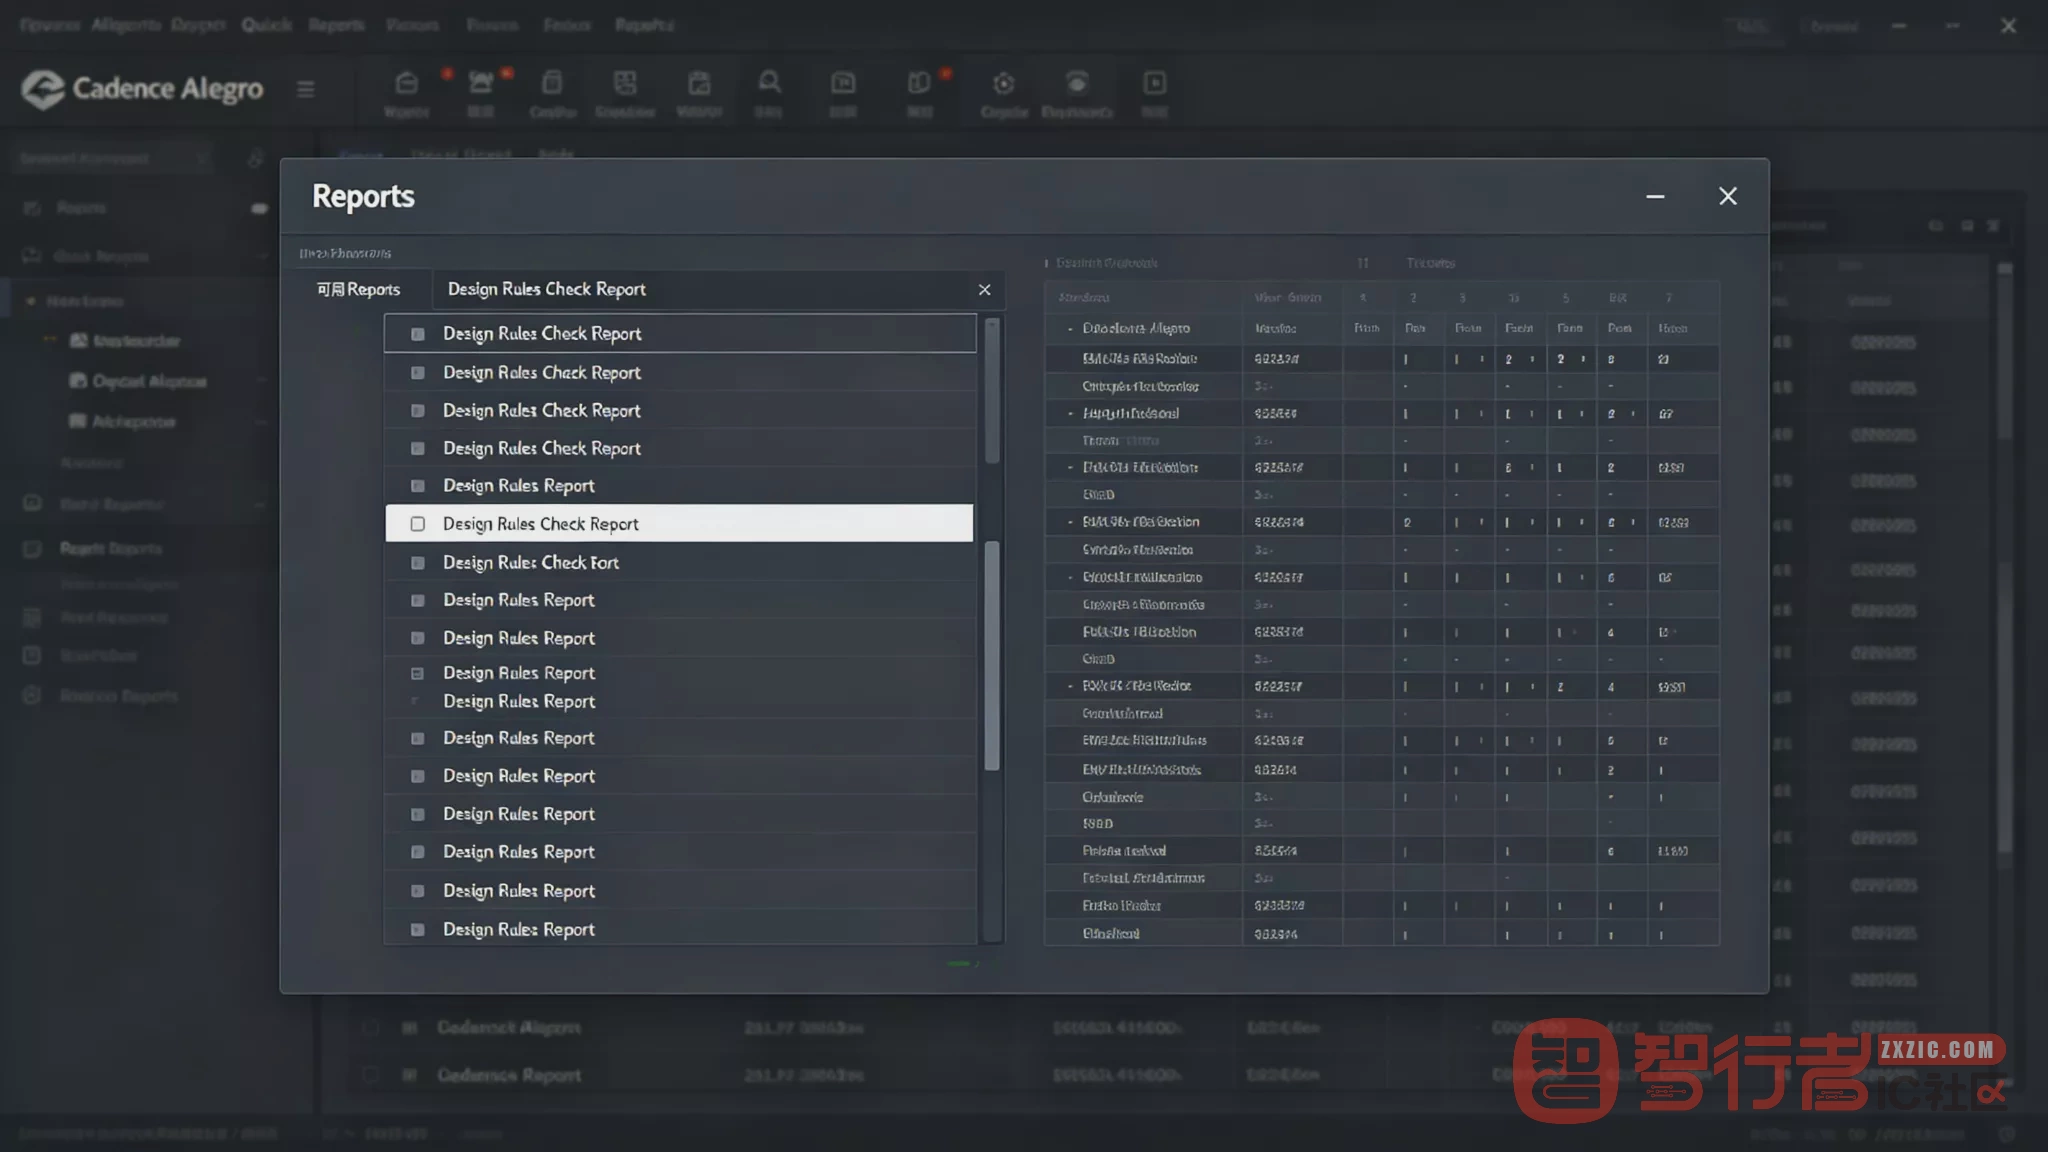Click the open-book toolbar icon with red badge
The height and width of the screenshot is (1152, 2048).
[919, 83]
